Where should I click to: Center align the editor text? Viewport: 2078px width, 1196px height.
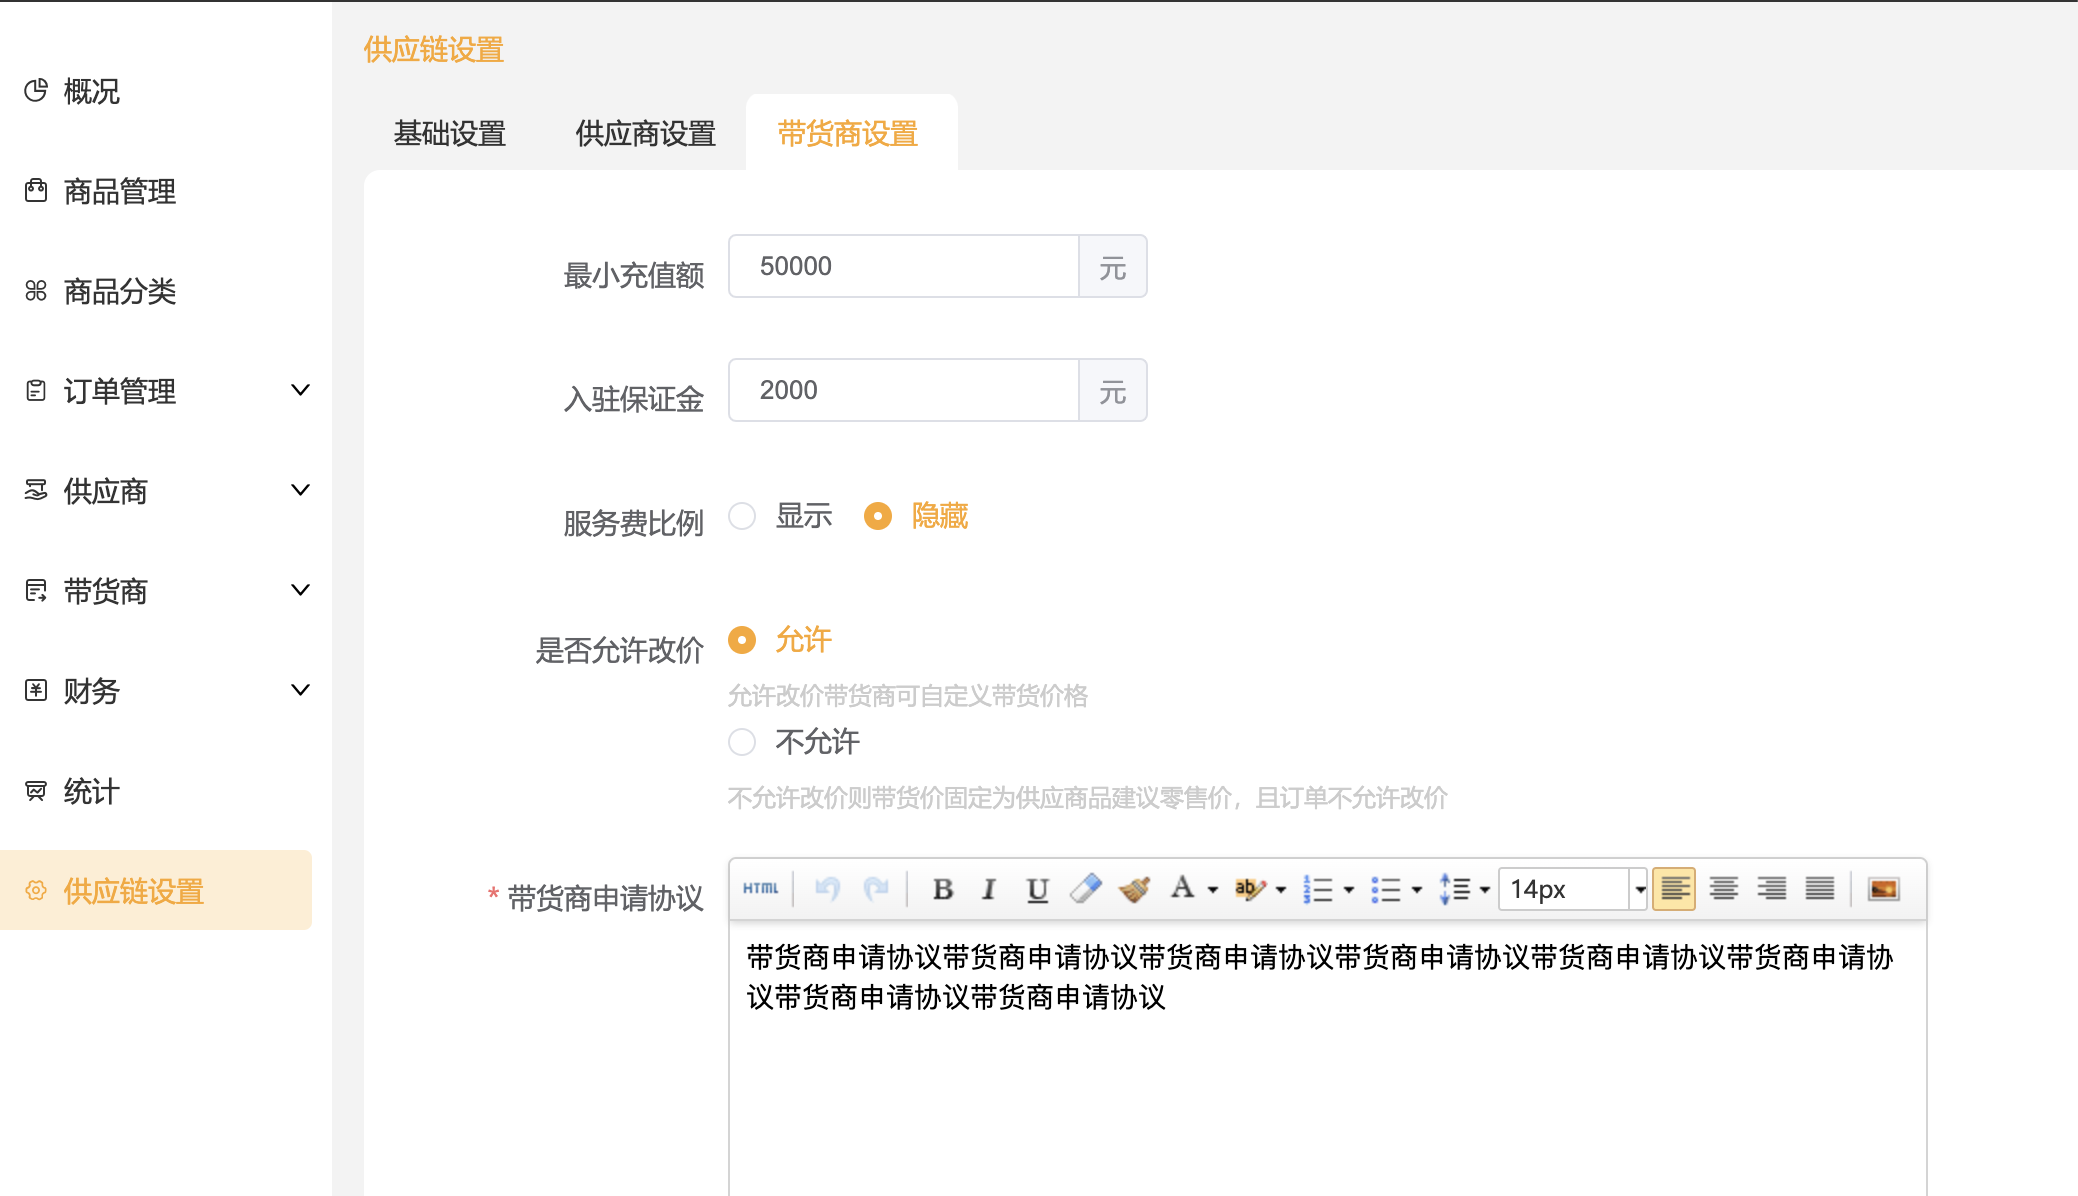pyautogui.click(x=1723, y=889)
